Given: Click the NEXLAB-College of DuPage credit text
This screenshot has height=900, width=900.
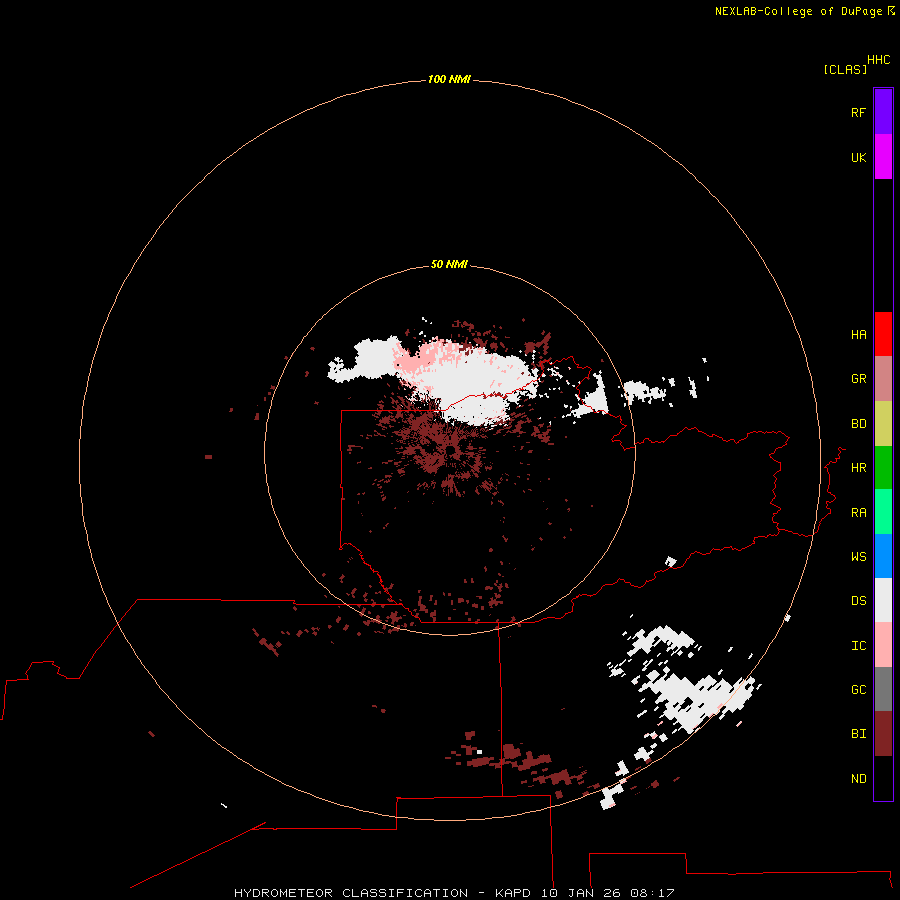Looking at the screenshot, I should [798, 11].
